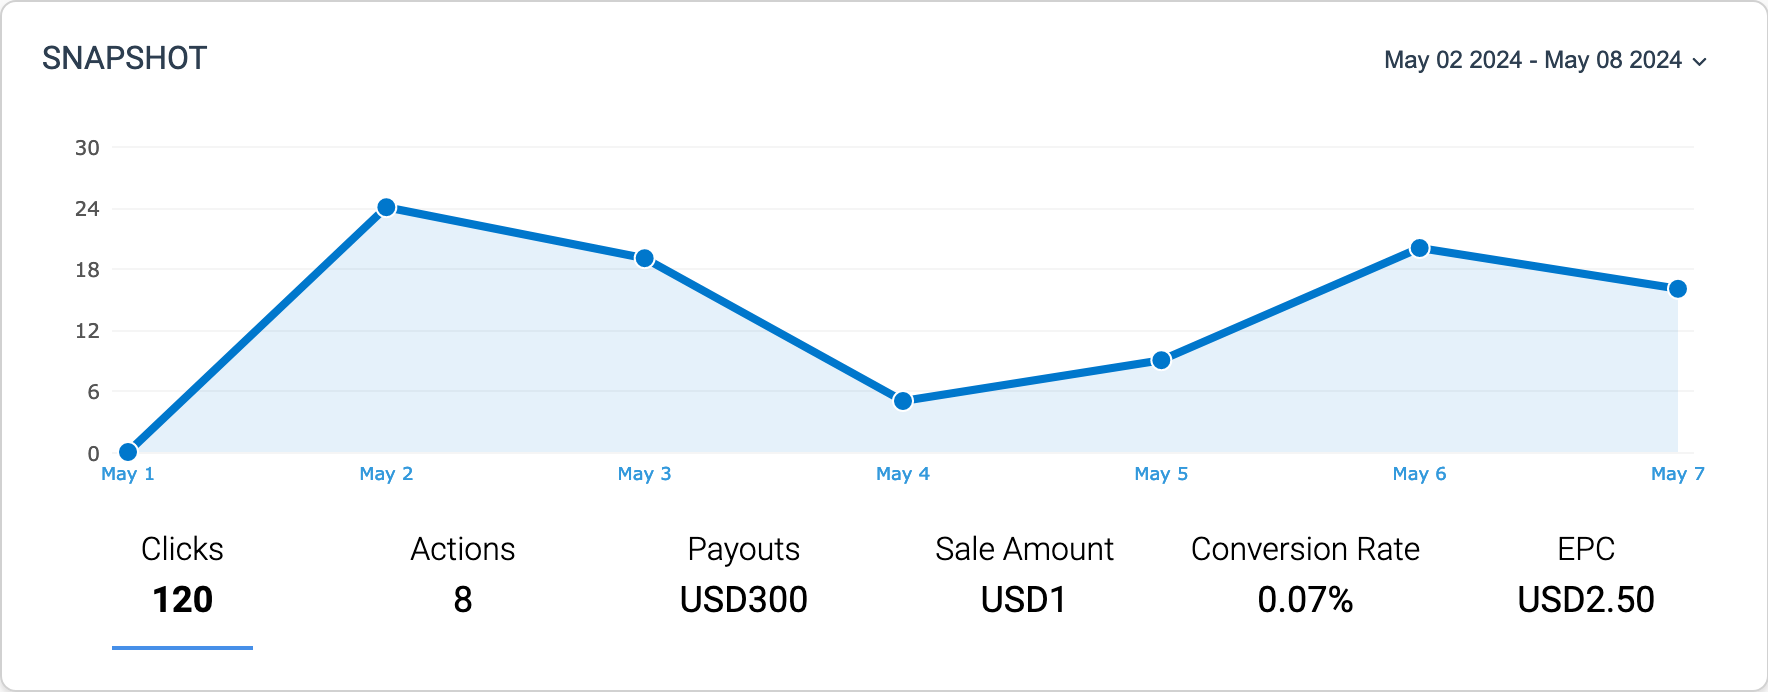The height and width of the screenshot is (692, 1768).
Task: Click the SNAPSHOT heading
Action: (x=125, y=58)
